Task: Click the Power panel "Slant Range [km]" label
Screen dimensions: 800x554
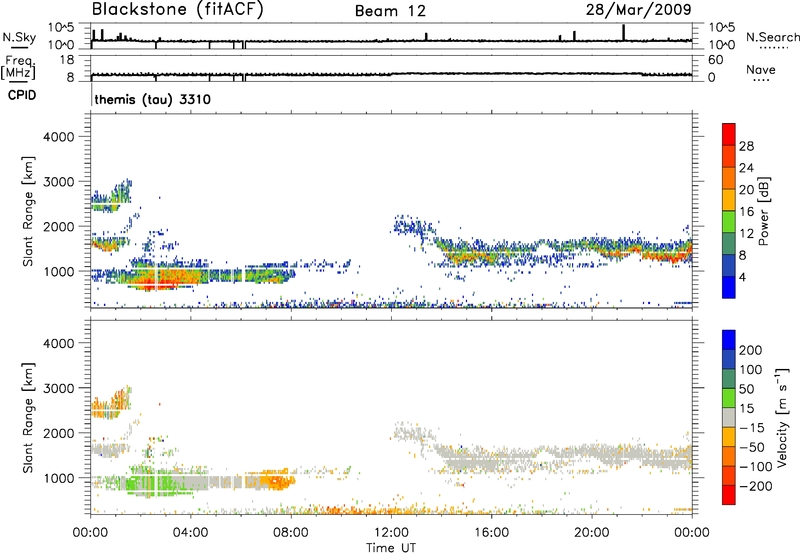Action: pyautogui.click(x=28, y=211)
